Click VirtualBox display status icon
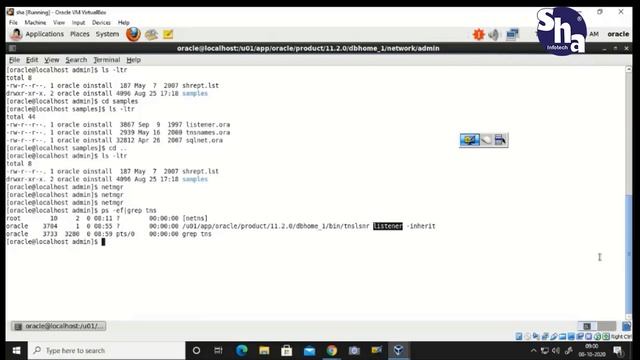Screen dimensions: 640x360 pyautogui.click(x=571, y=336)
